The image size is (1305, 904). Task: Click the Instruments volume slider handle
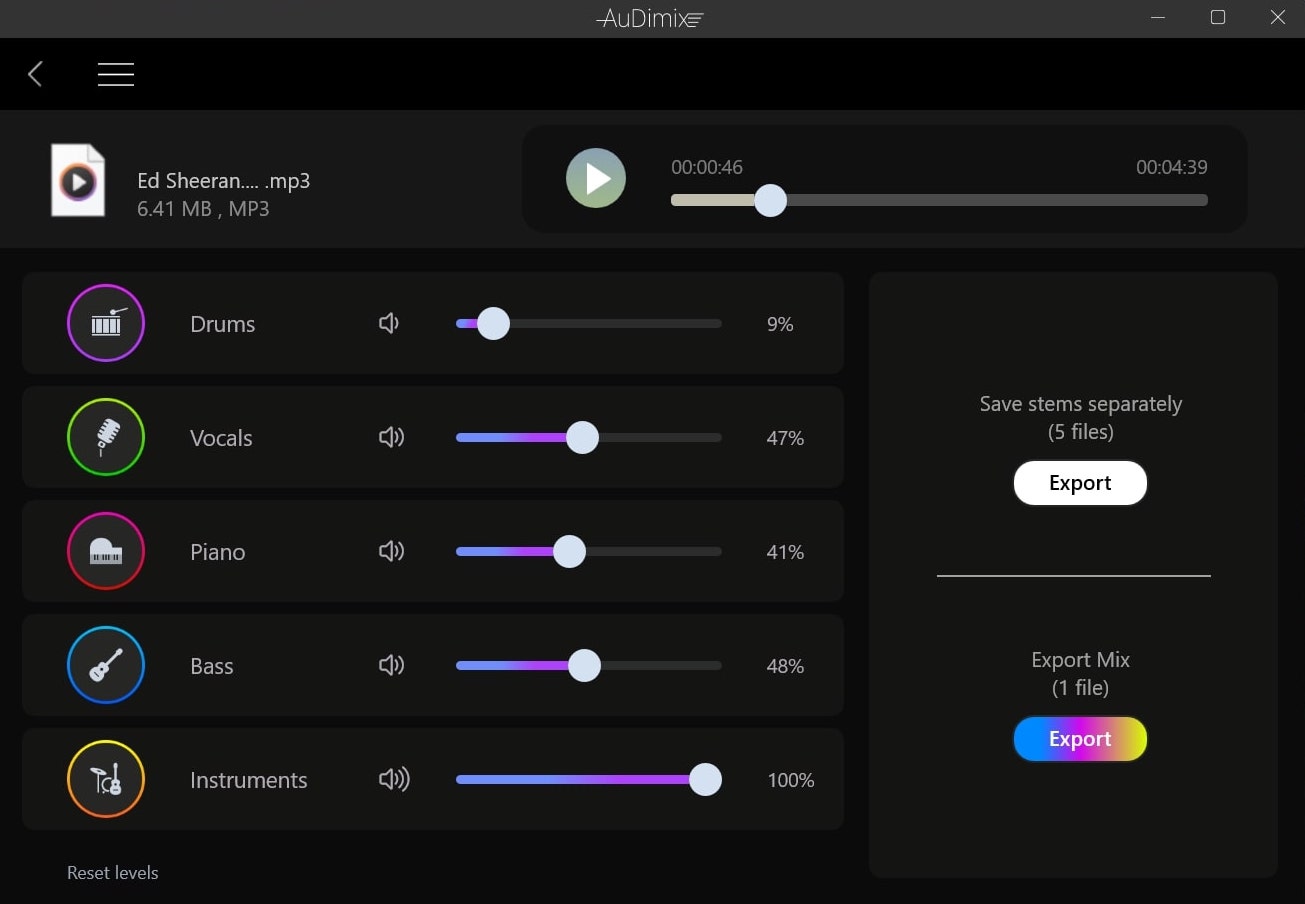coord(705,780)
